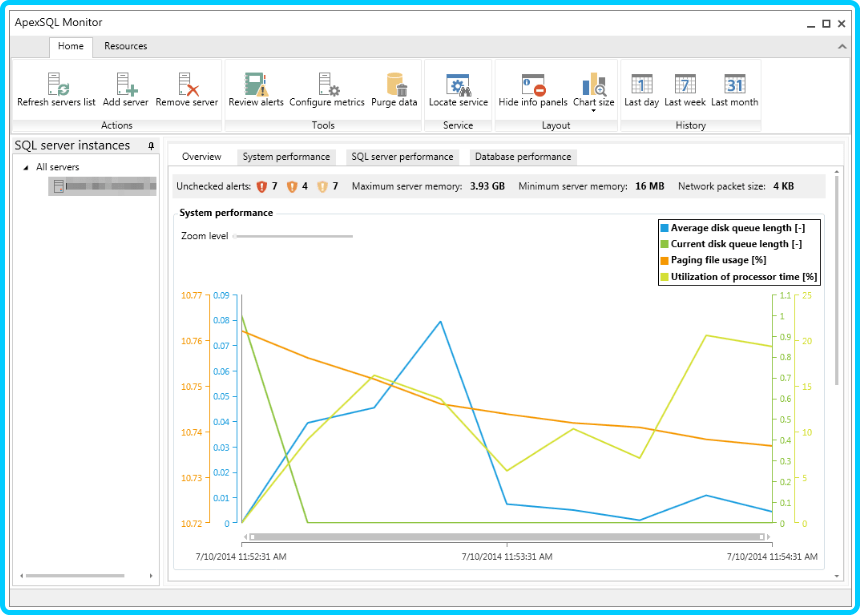
Task: Select the blurred server instance in tree
Action: (x=103, y=187)
